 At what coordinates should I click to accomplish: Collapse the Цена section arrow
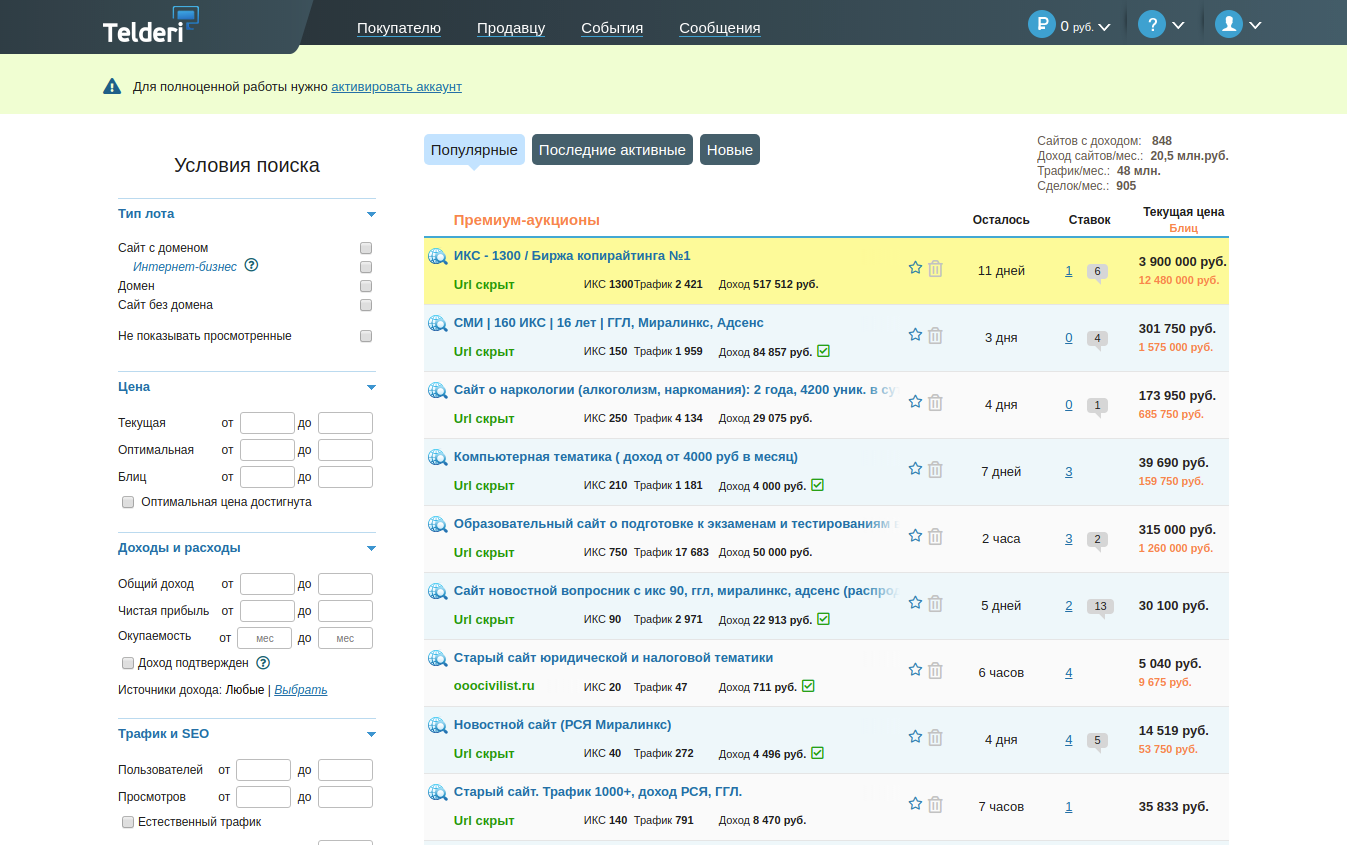[x=371, y=387]
